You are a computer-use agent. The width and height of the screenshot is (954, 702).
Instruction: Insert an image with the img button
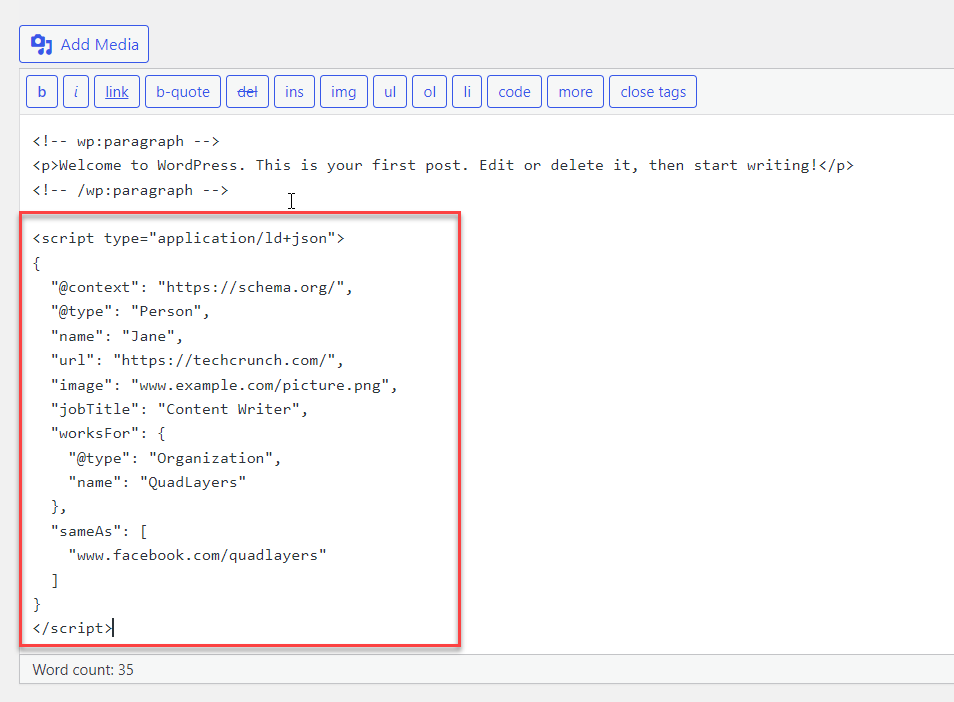point(344,92)
